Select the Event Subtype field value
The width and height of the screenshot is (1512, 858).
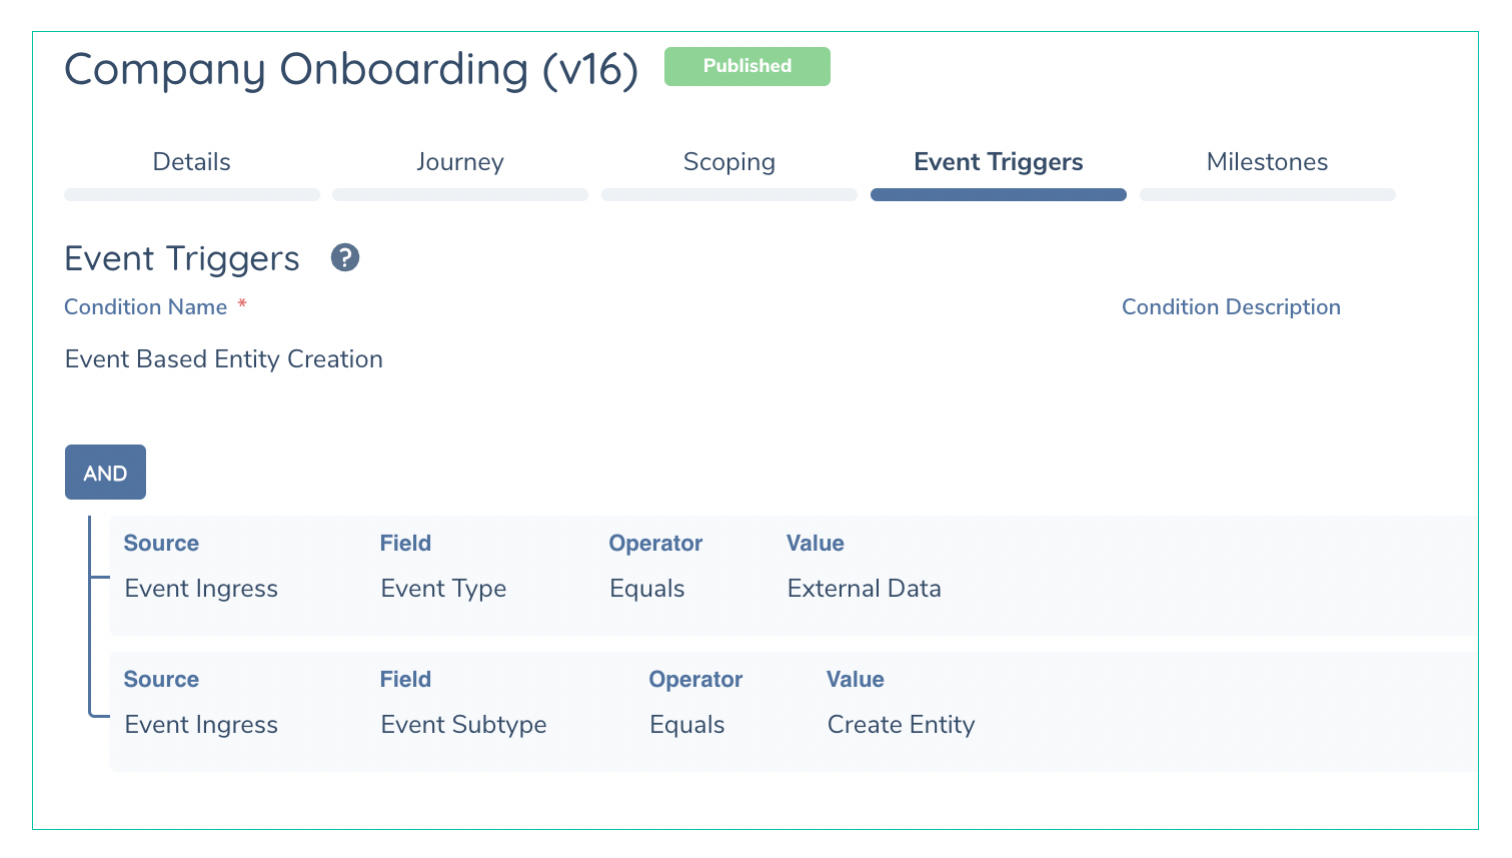pos(463,725)
